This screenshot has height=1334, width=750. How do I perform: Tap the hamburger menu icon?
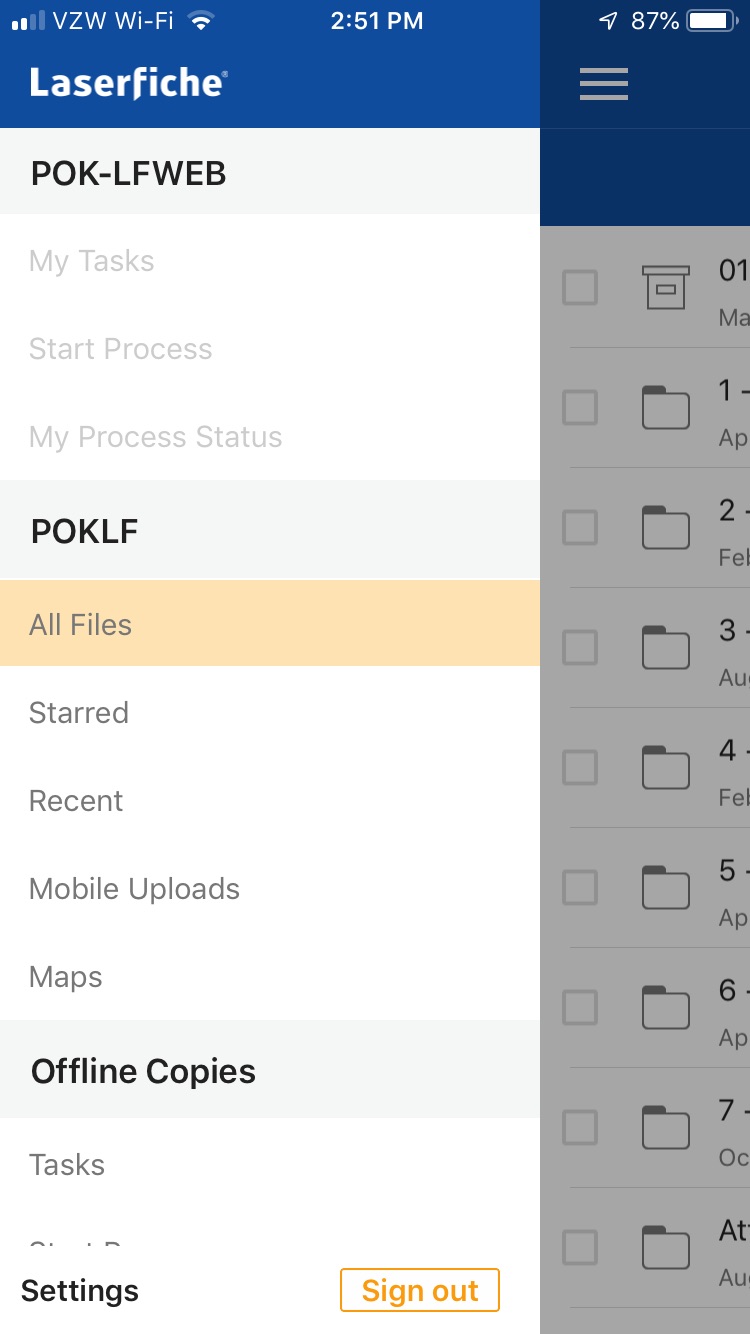604,84
